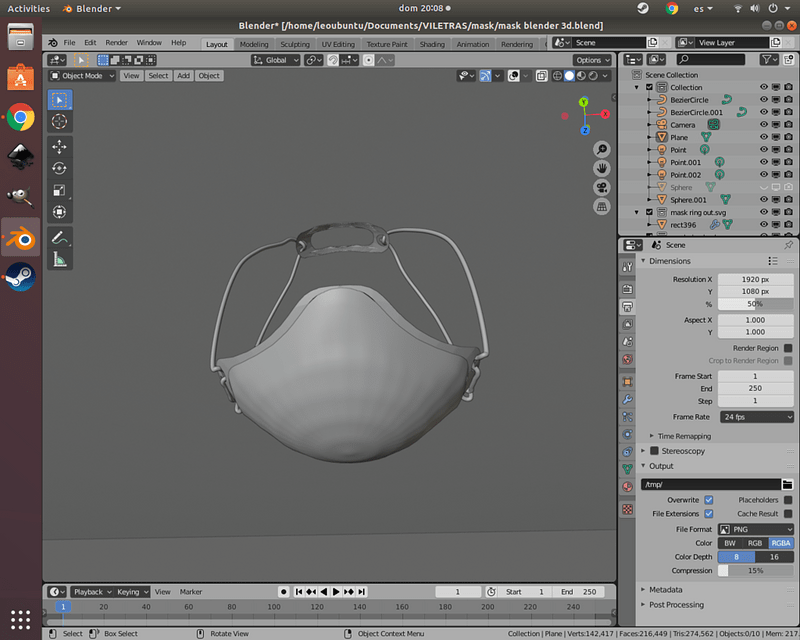Select RGB color mode

click(755, 543)
